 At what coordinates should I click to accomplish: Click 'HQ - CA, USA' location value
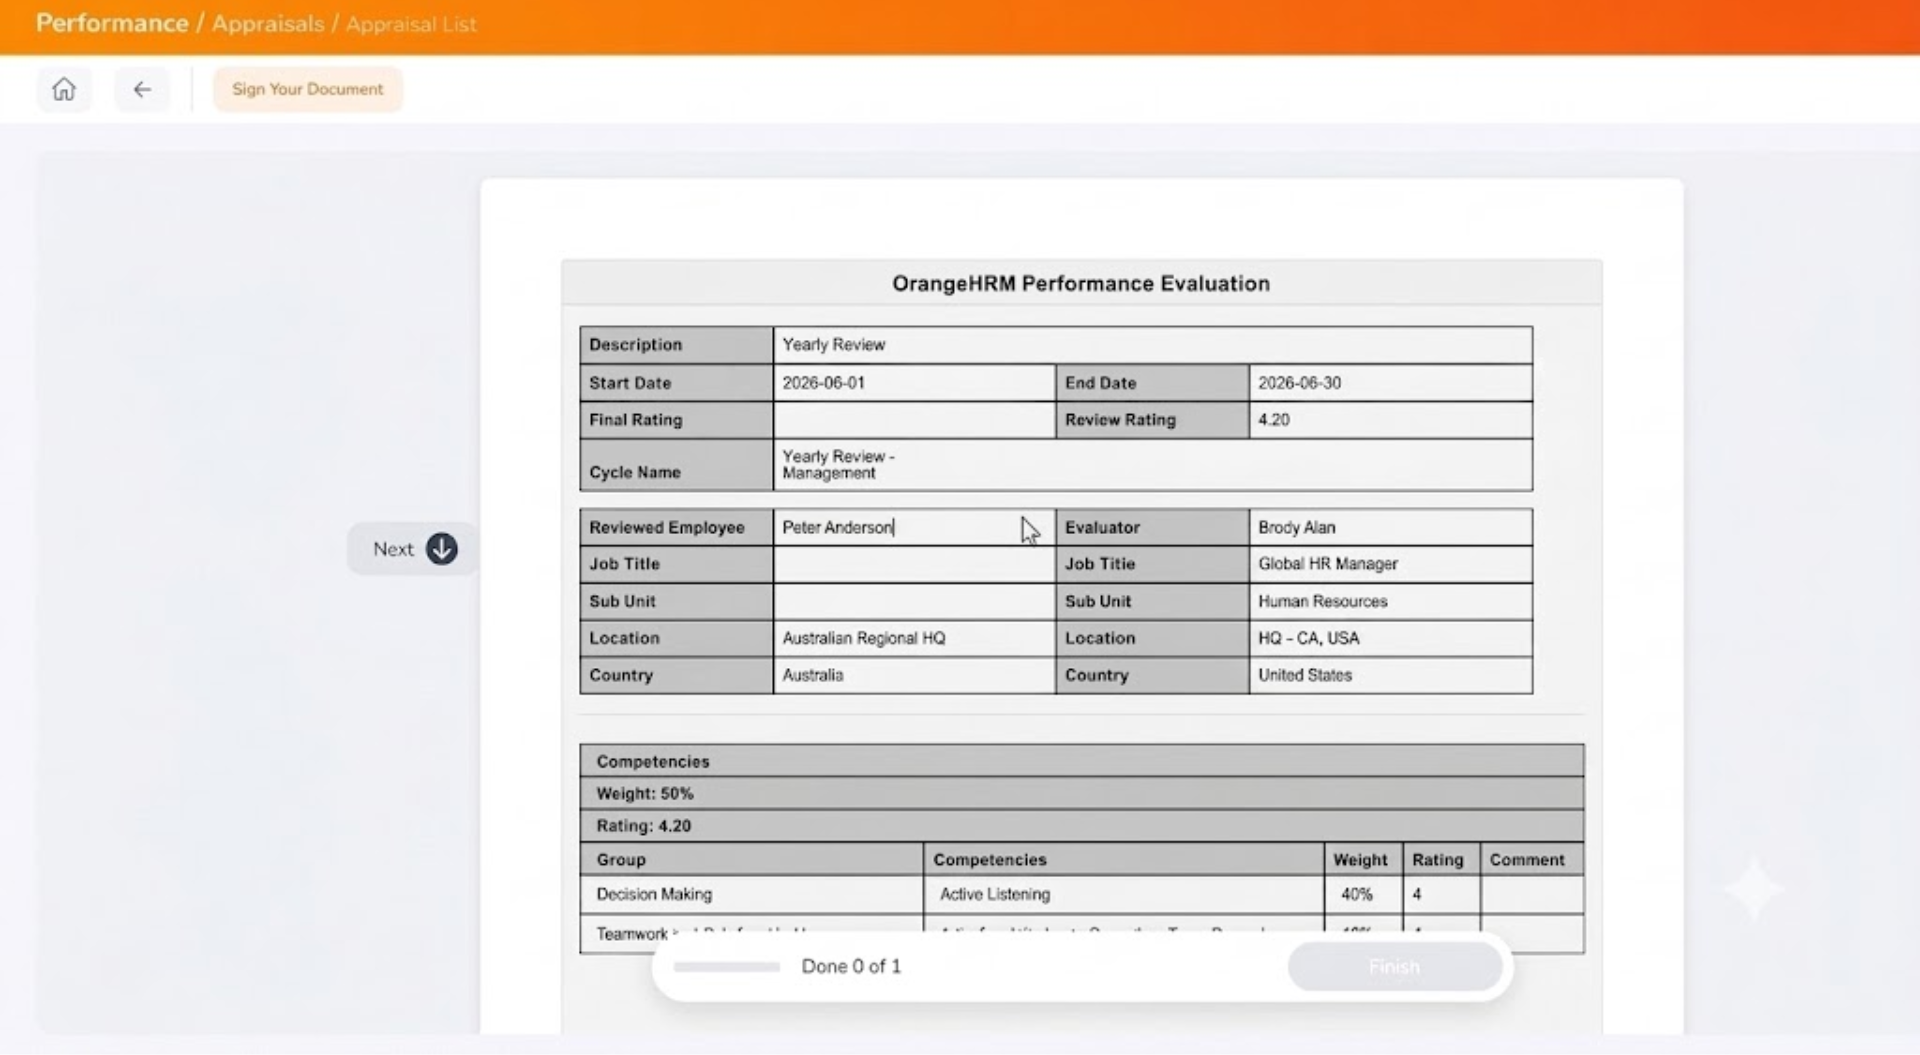click(x=1308, y=638)
